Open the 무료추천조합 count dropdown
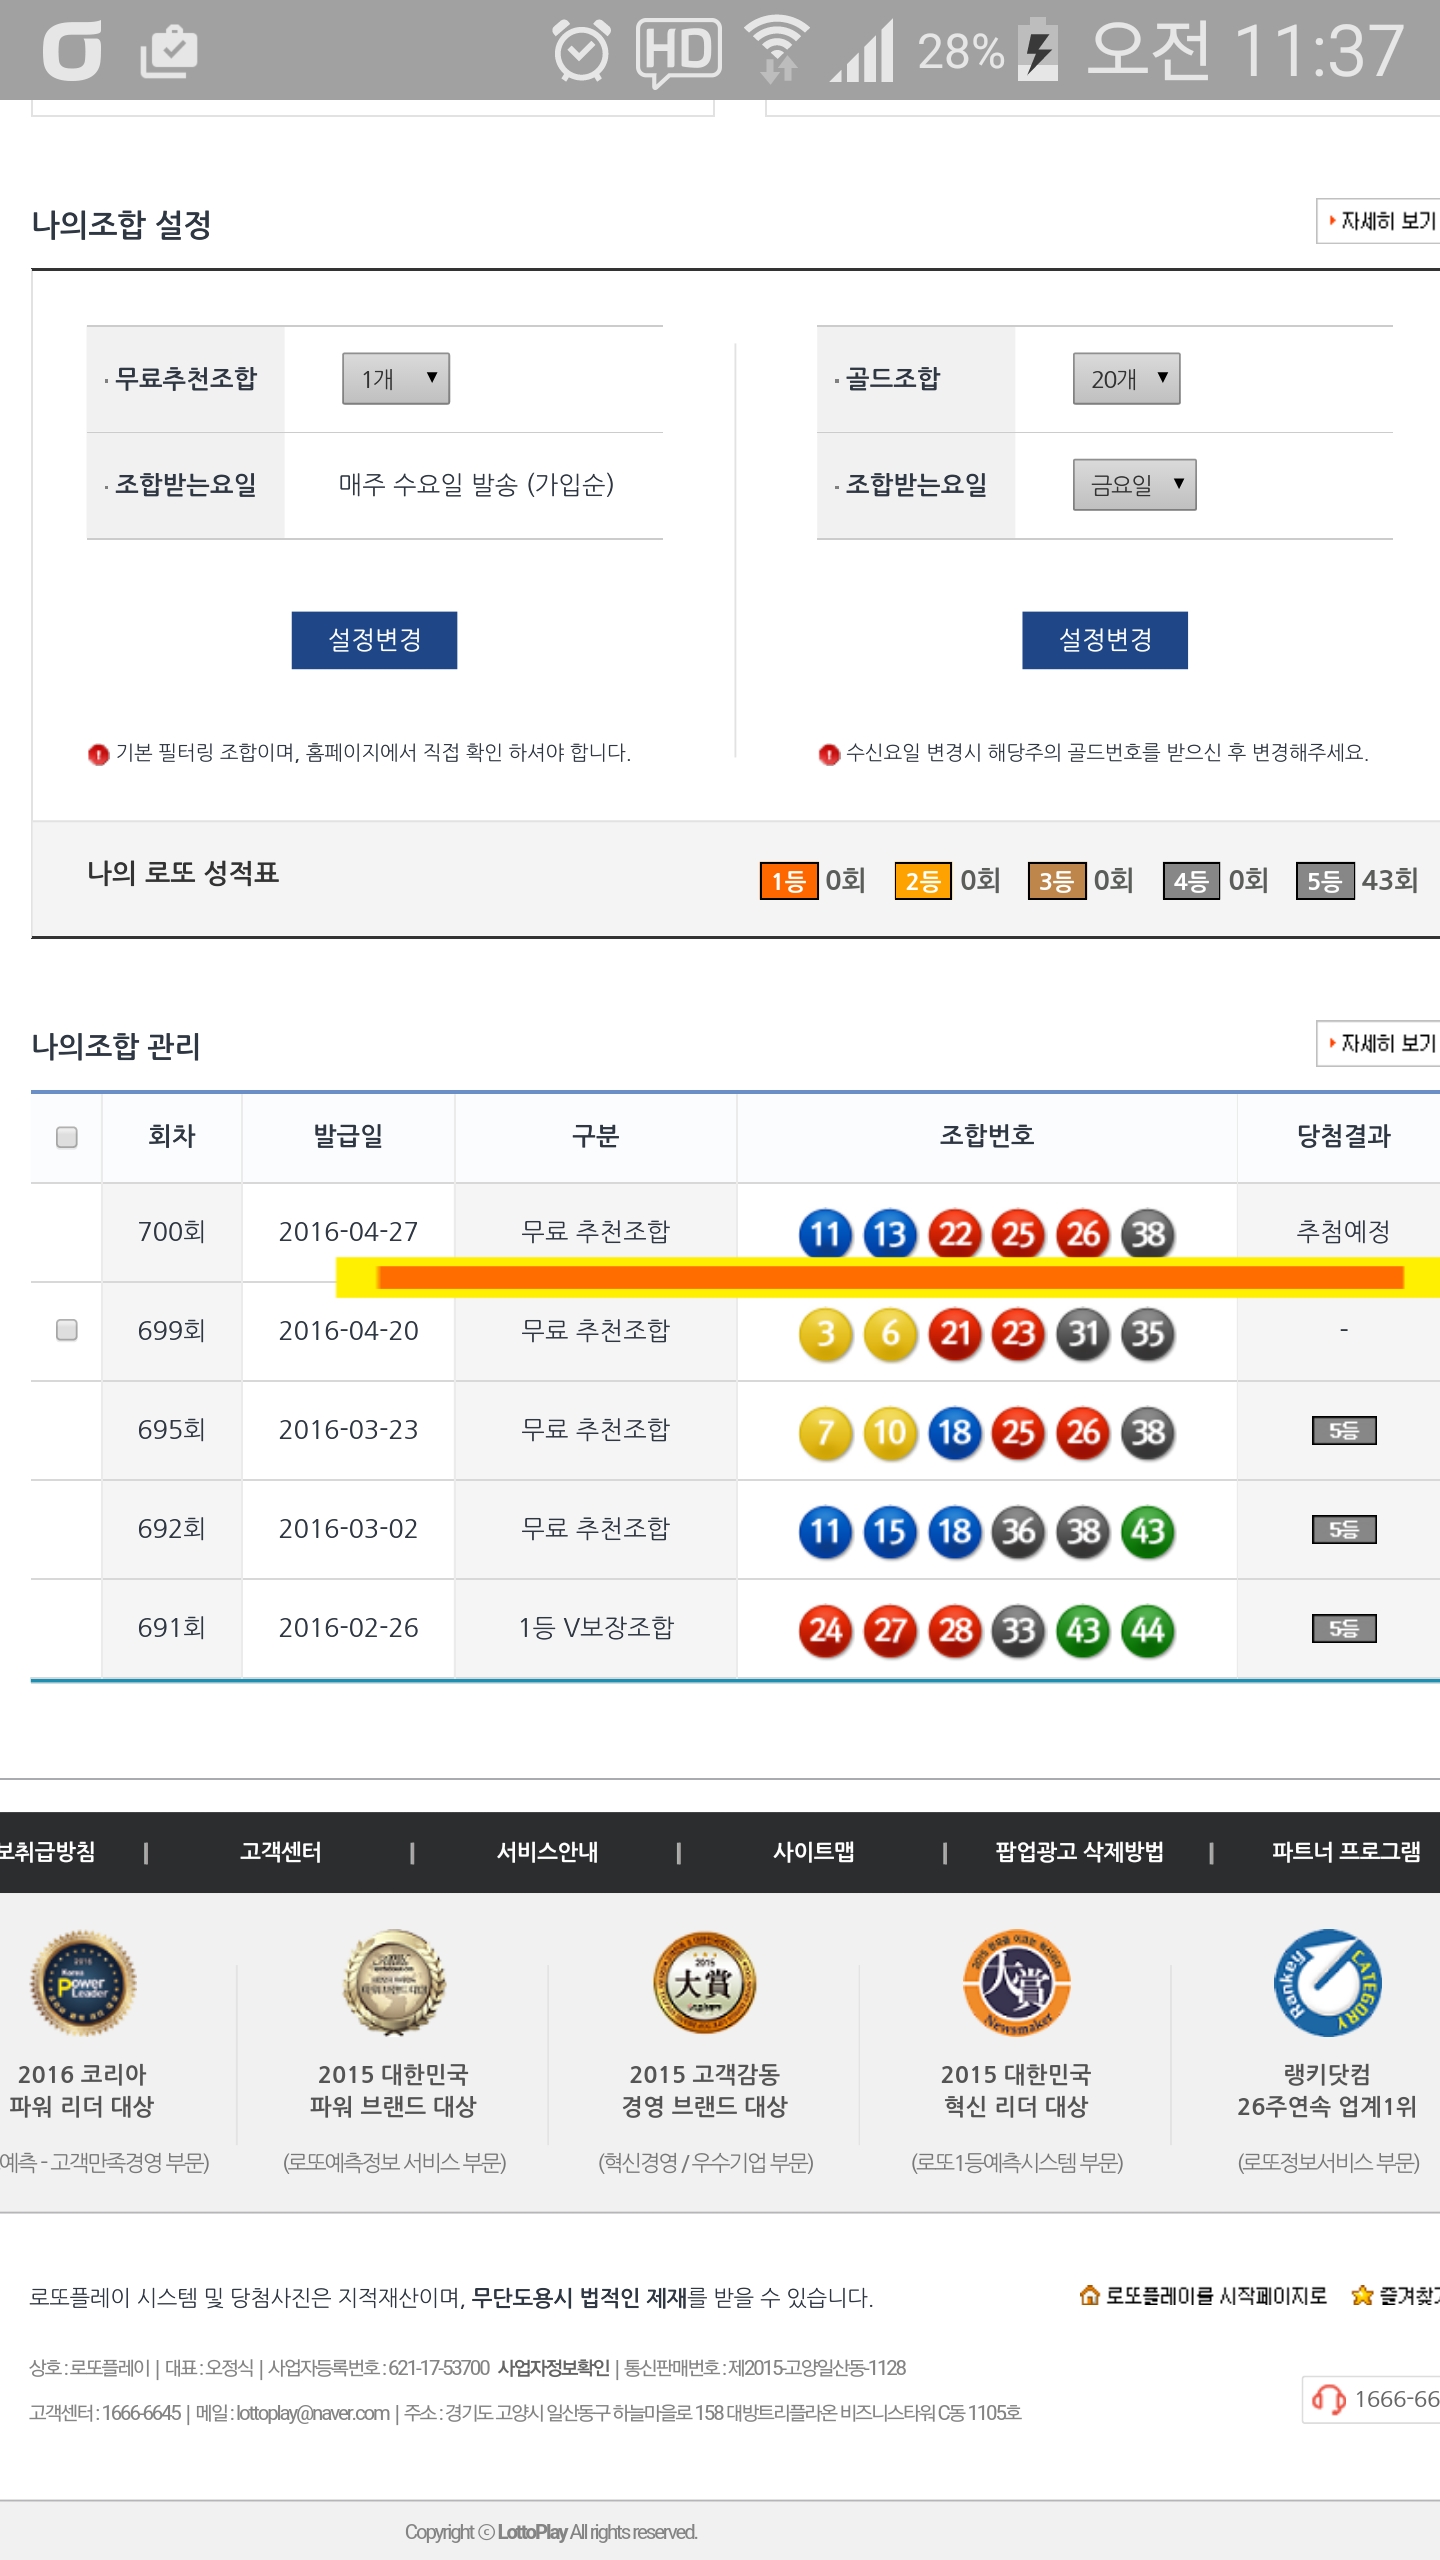Image resolution: width=1440 pixels, height=2560 pixels. click(396, 379)
